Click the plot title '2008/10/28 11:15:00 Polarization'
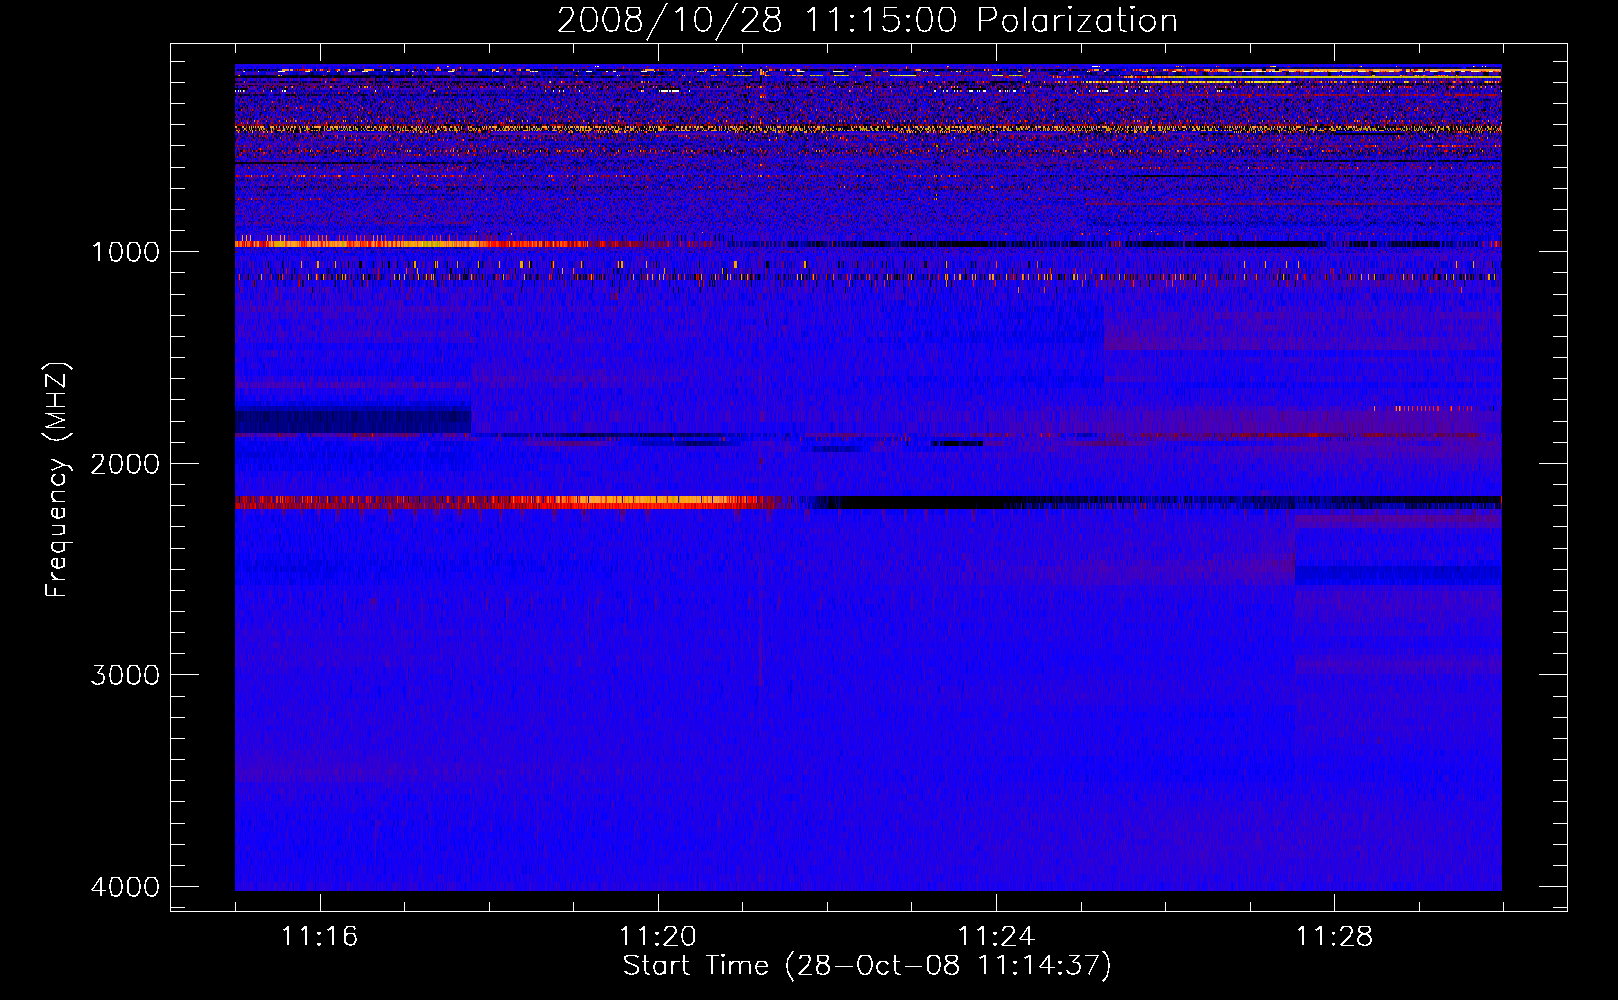 point(867,20)
